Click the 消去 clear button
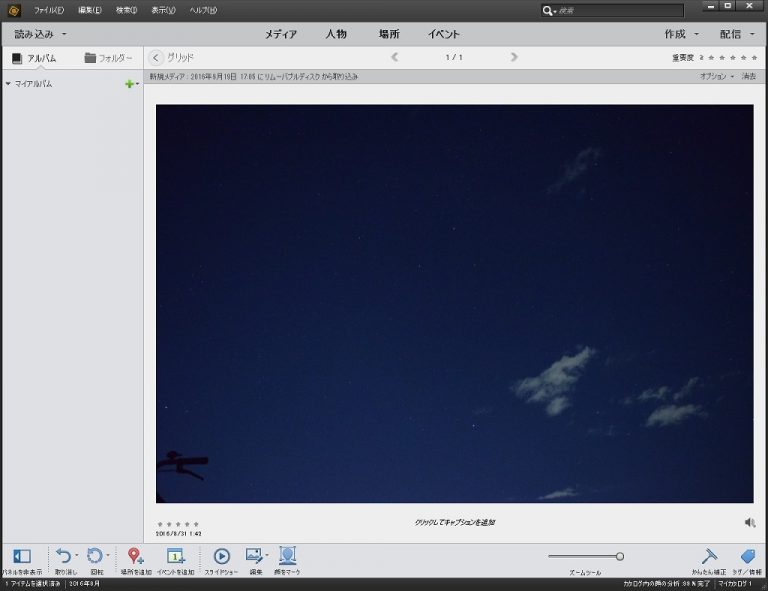Image resolution: width=768 pixels, height=591 pixels. pos(749,76)
